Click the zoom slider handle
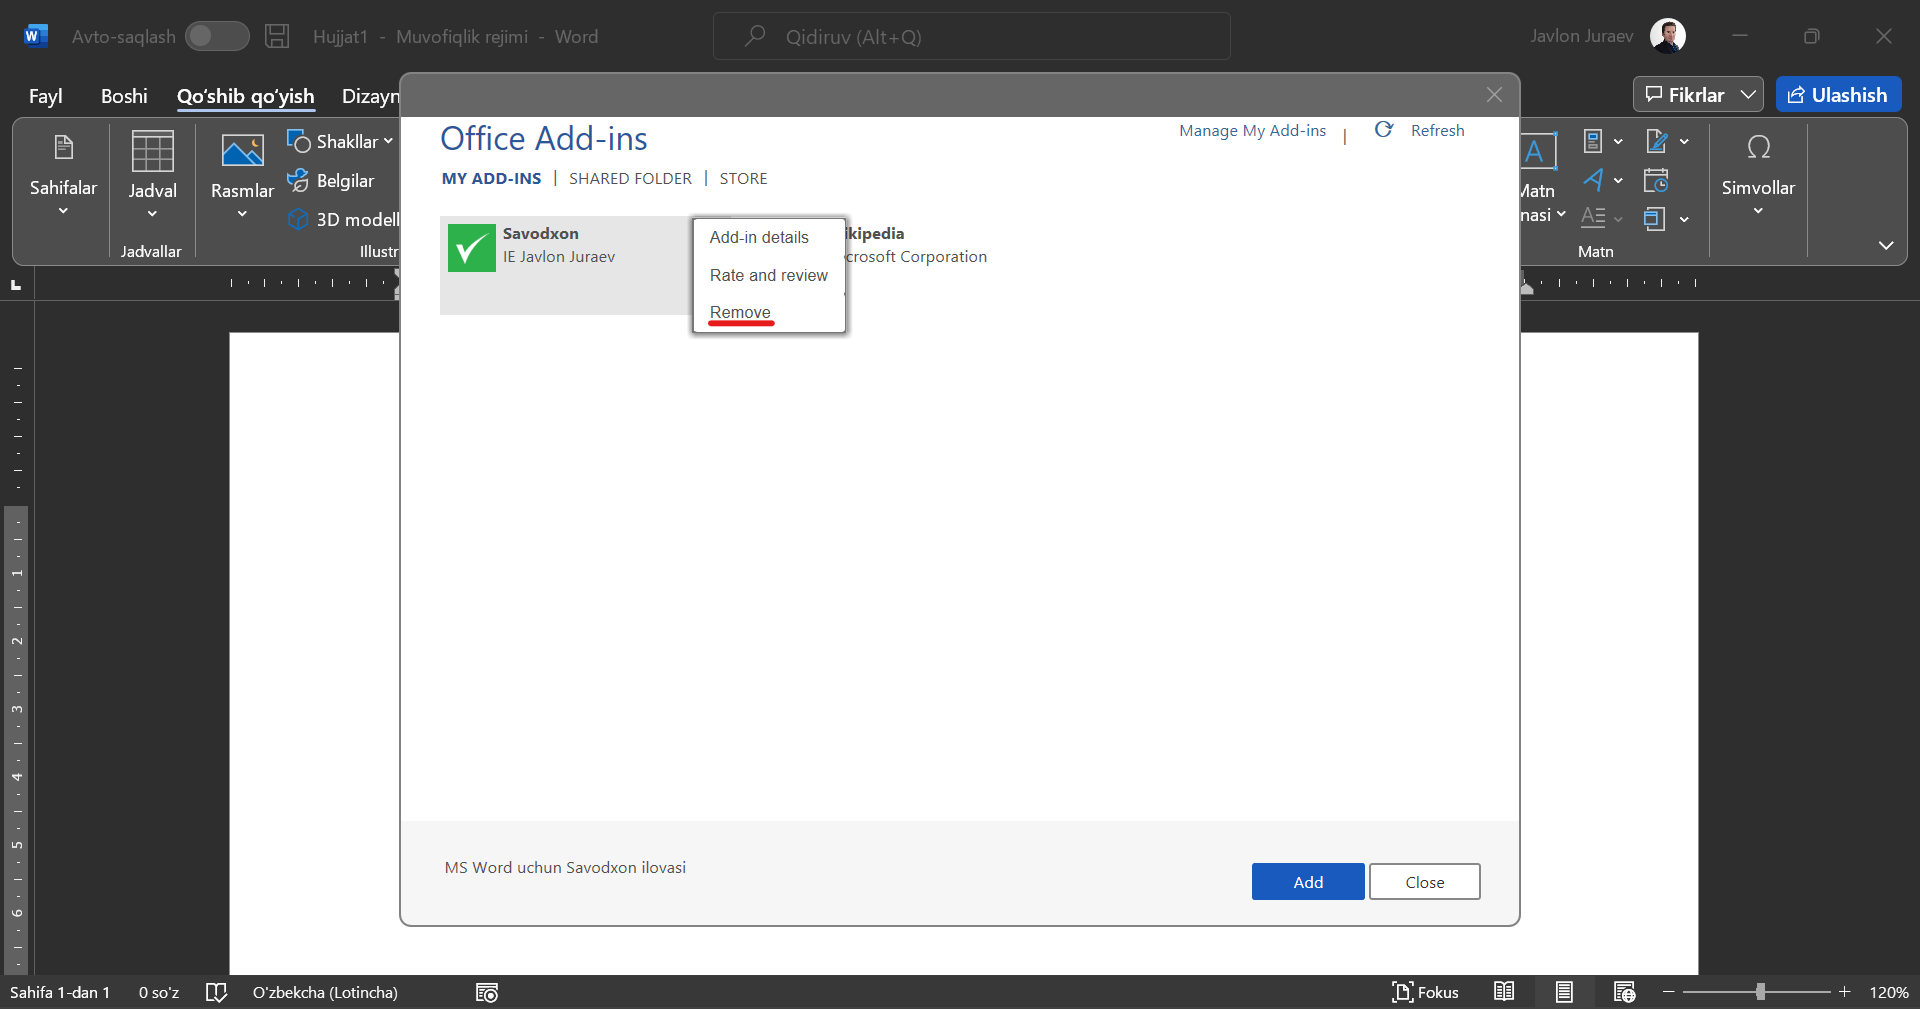The height and width of the screenshot is (1009, 1920). pos(1760,992)
